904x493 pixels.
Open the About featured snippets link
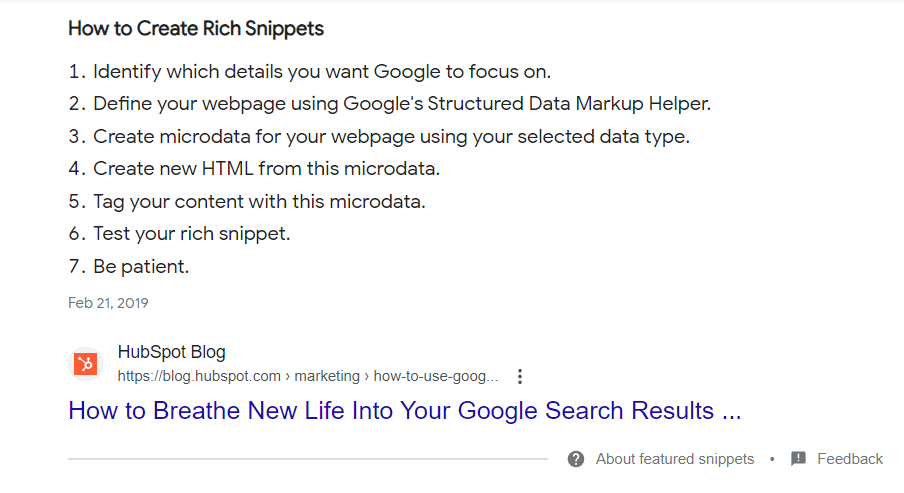(x=675, y=459)
